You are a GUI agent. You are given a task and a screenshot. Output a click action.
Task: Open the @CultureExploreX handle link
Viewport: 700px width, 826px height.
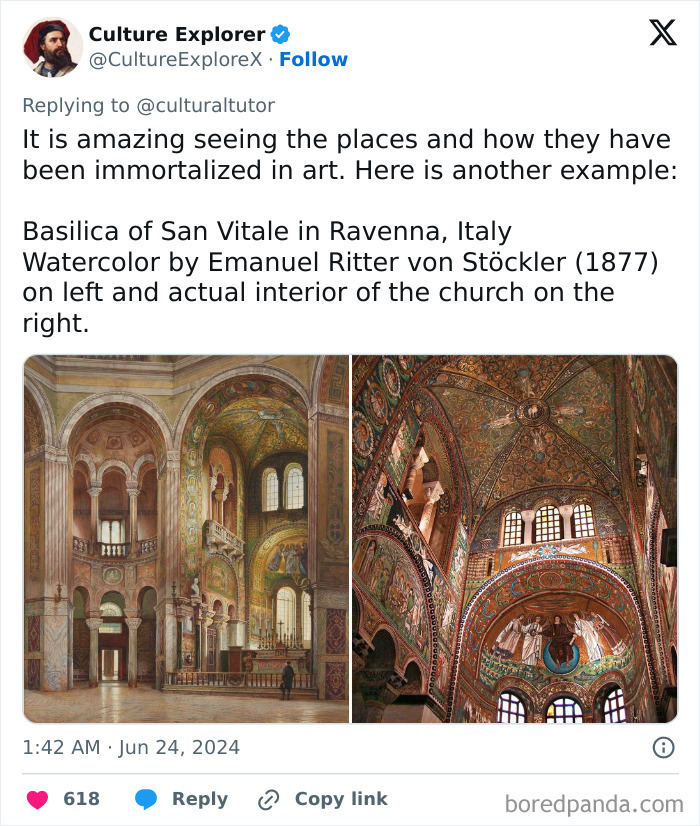(x=176, y=60)
